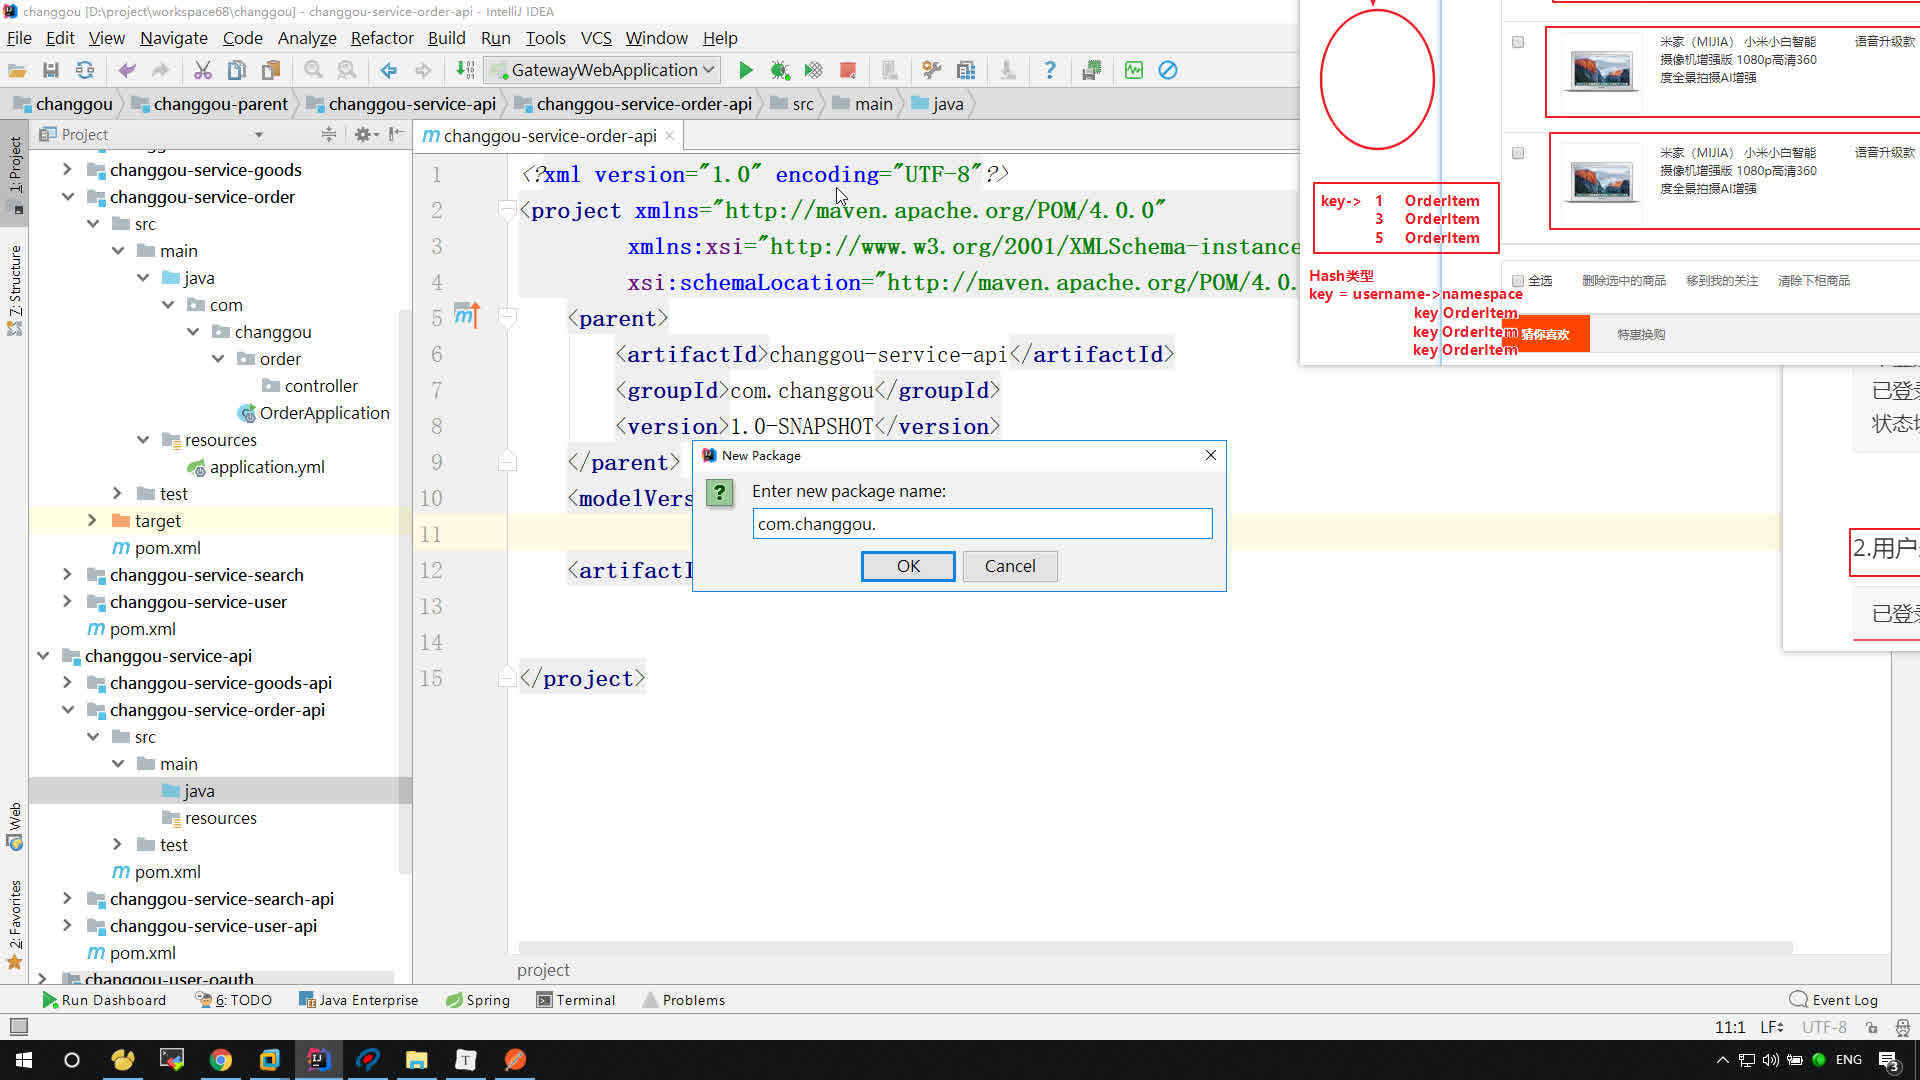This screenshot has width=1920, height=1080.
Task: Click the Open folder icon in toolbar
Action: tap(17, 70)
